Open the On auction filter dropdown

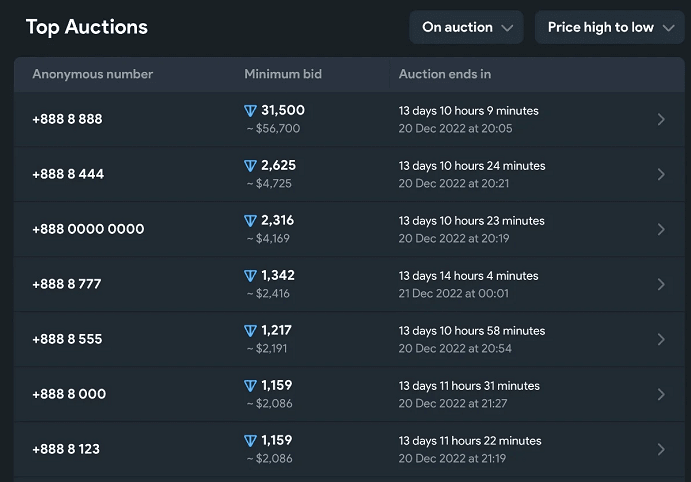(466, 27)
